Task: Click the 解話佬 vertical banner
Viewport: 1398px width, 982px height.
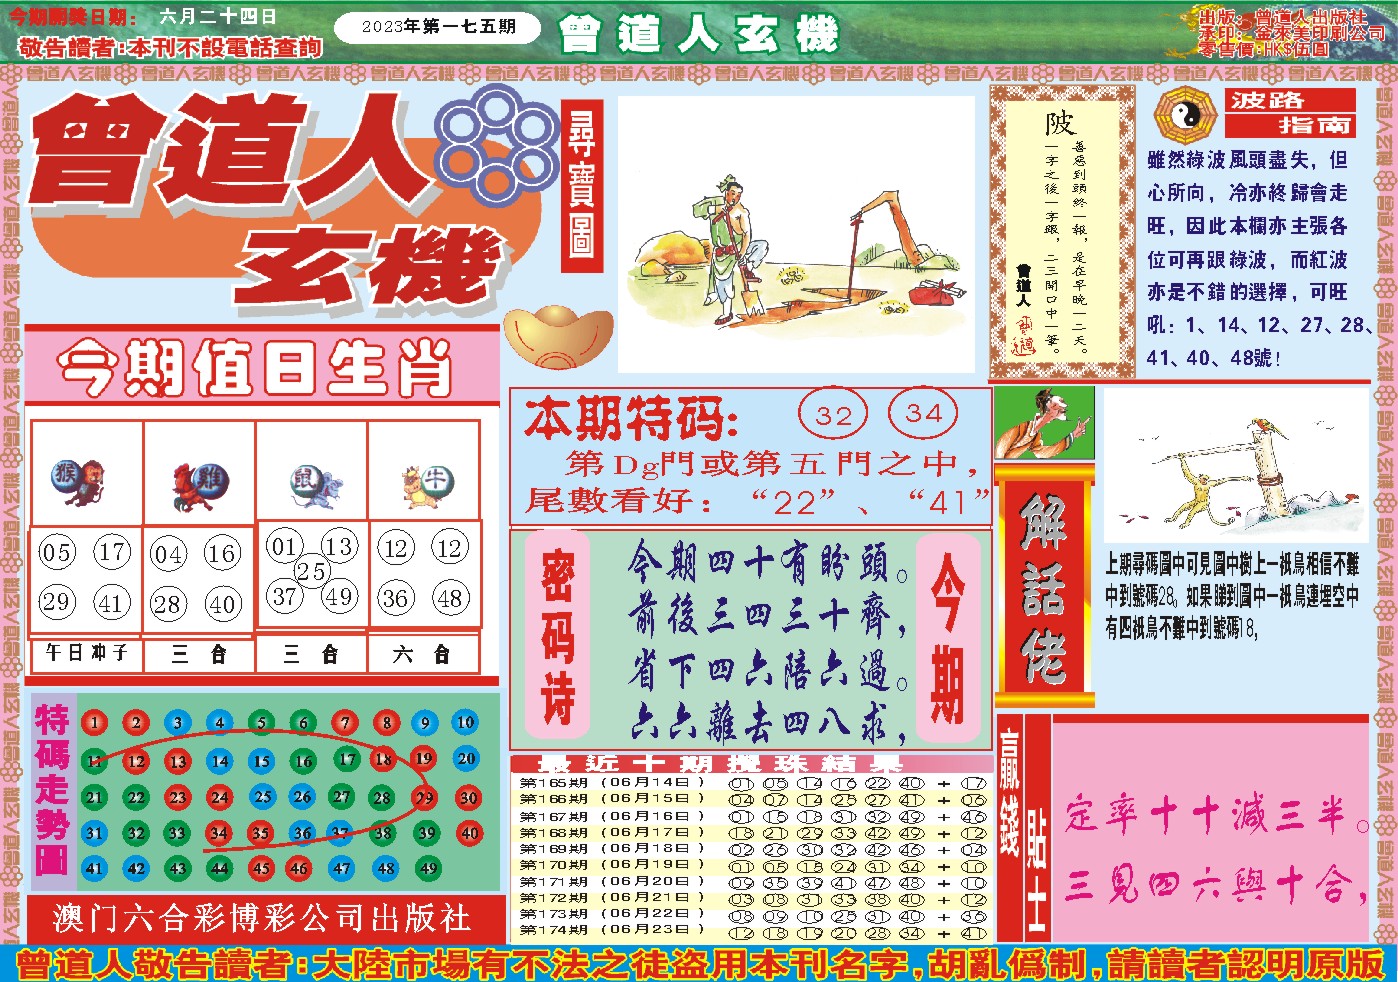Action: (1044, 586)
